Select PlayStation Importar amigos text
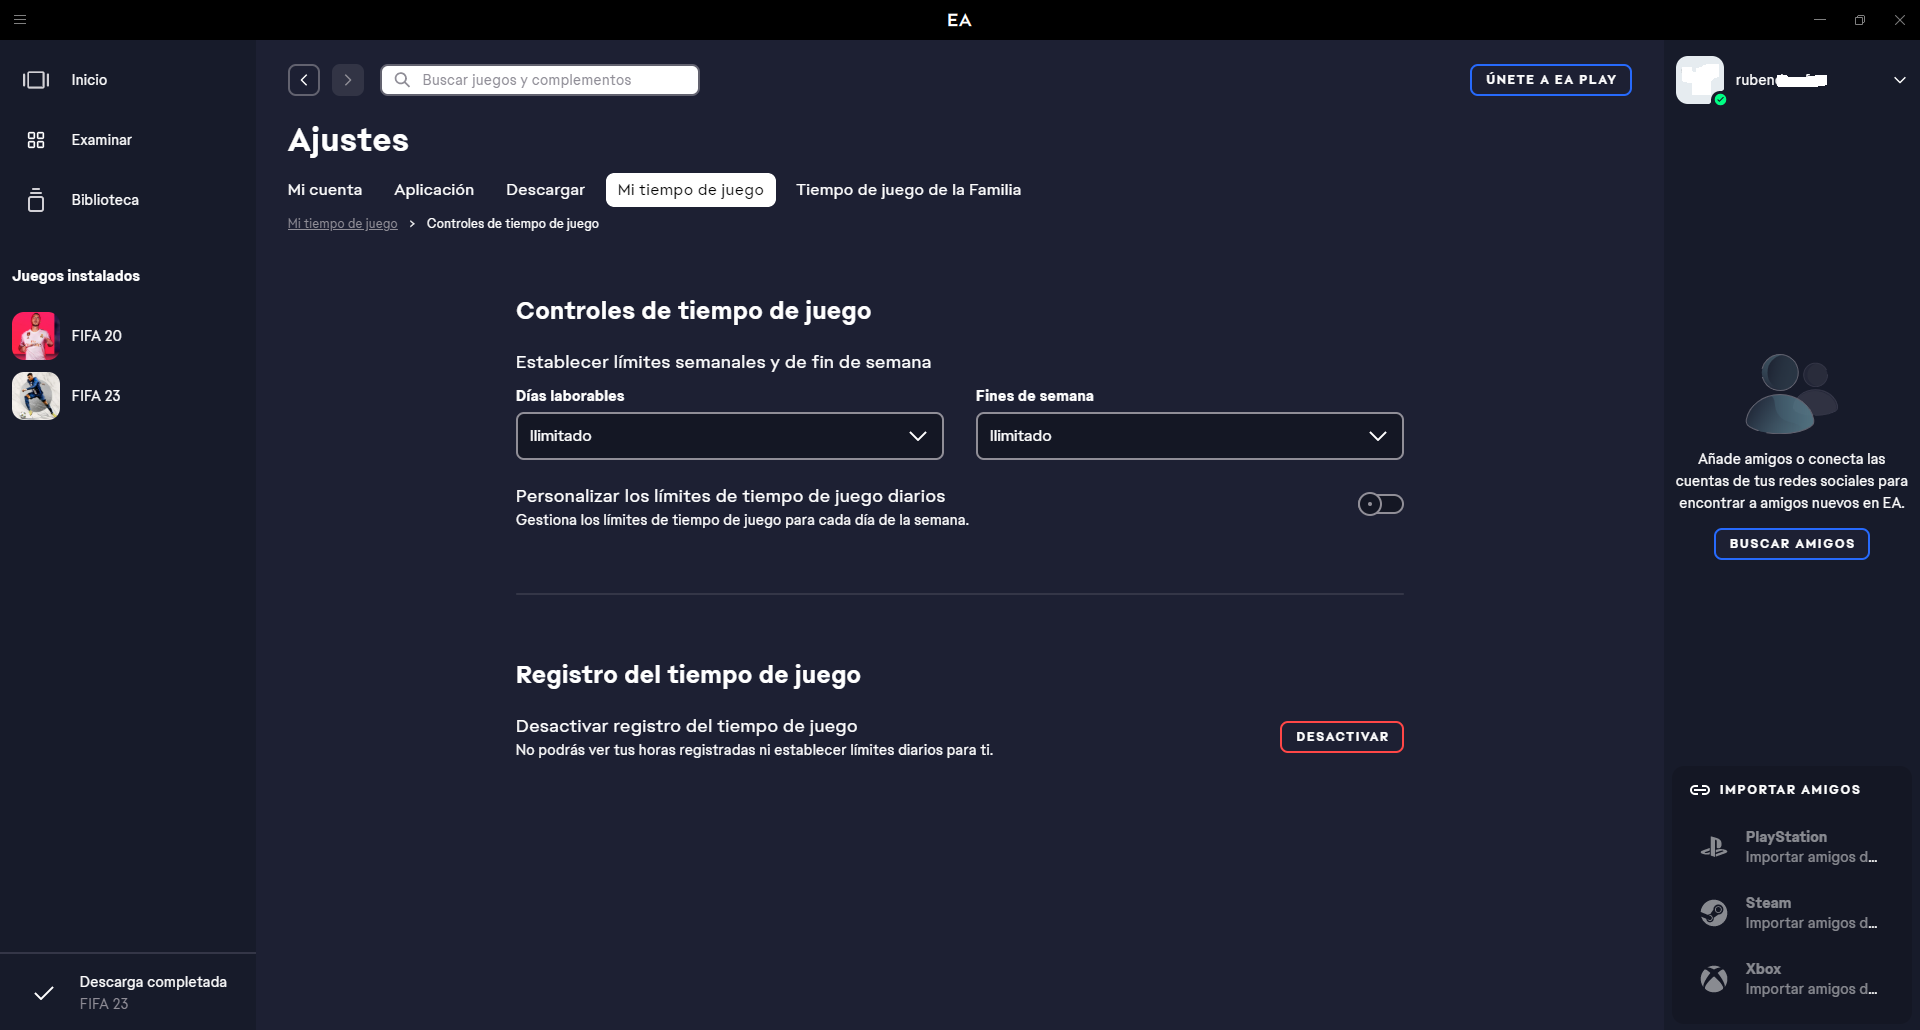The image size is (1920, 1030). (x=1811, y=857)
